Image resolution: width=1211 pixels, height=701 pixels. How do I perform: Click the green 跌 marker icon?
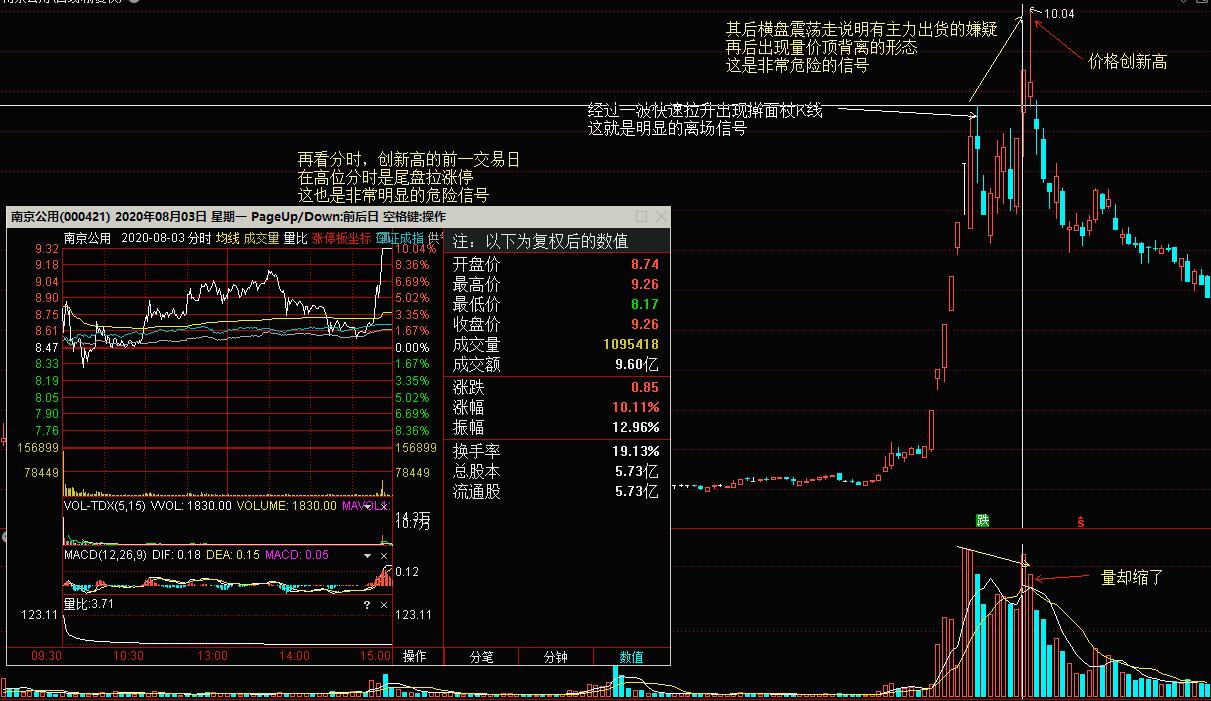coord(983,520)
